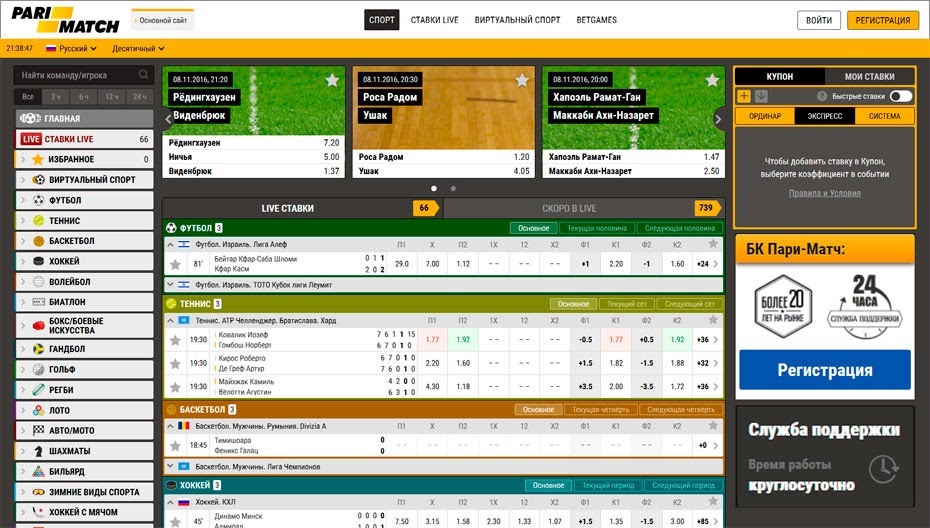930x528 pixels.
Task: Click the Основной сайт link
Action: (x=163, y=20)
